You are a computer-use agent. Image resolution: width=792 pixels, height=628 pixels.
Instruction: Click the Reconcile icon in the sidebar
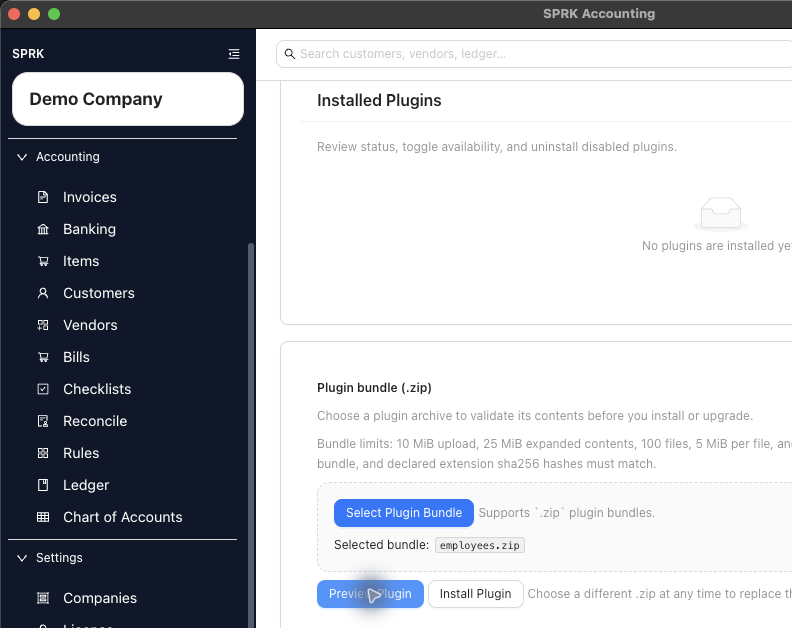(x=43, y=421)
